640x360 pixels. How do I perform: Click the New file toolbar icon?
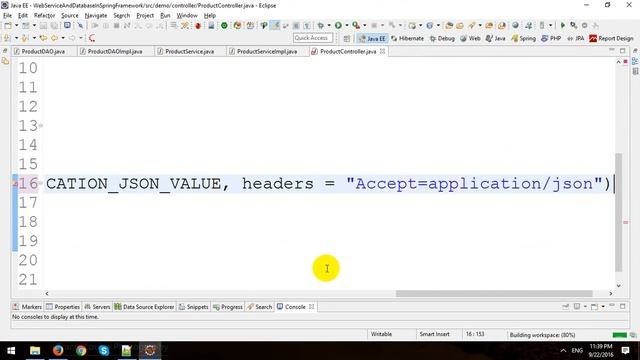click(8, 25)
